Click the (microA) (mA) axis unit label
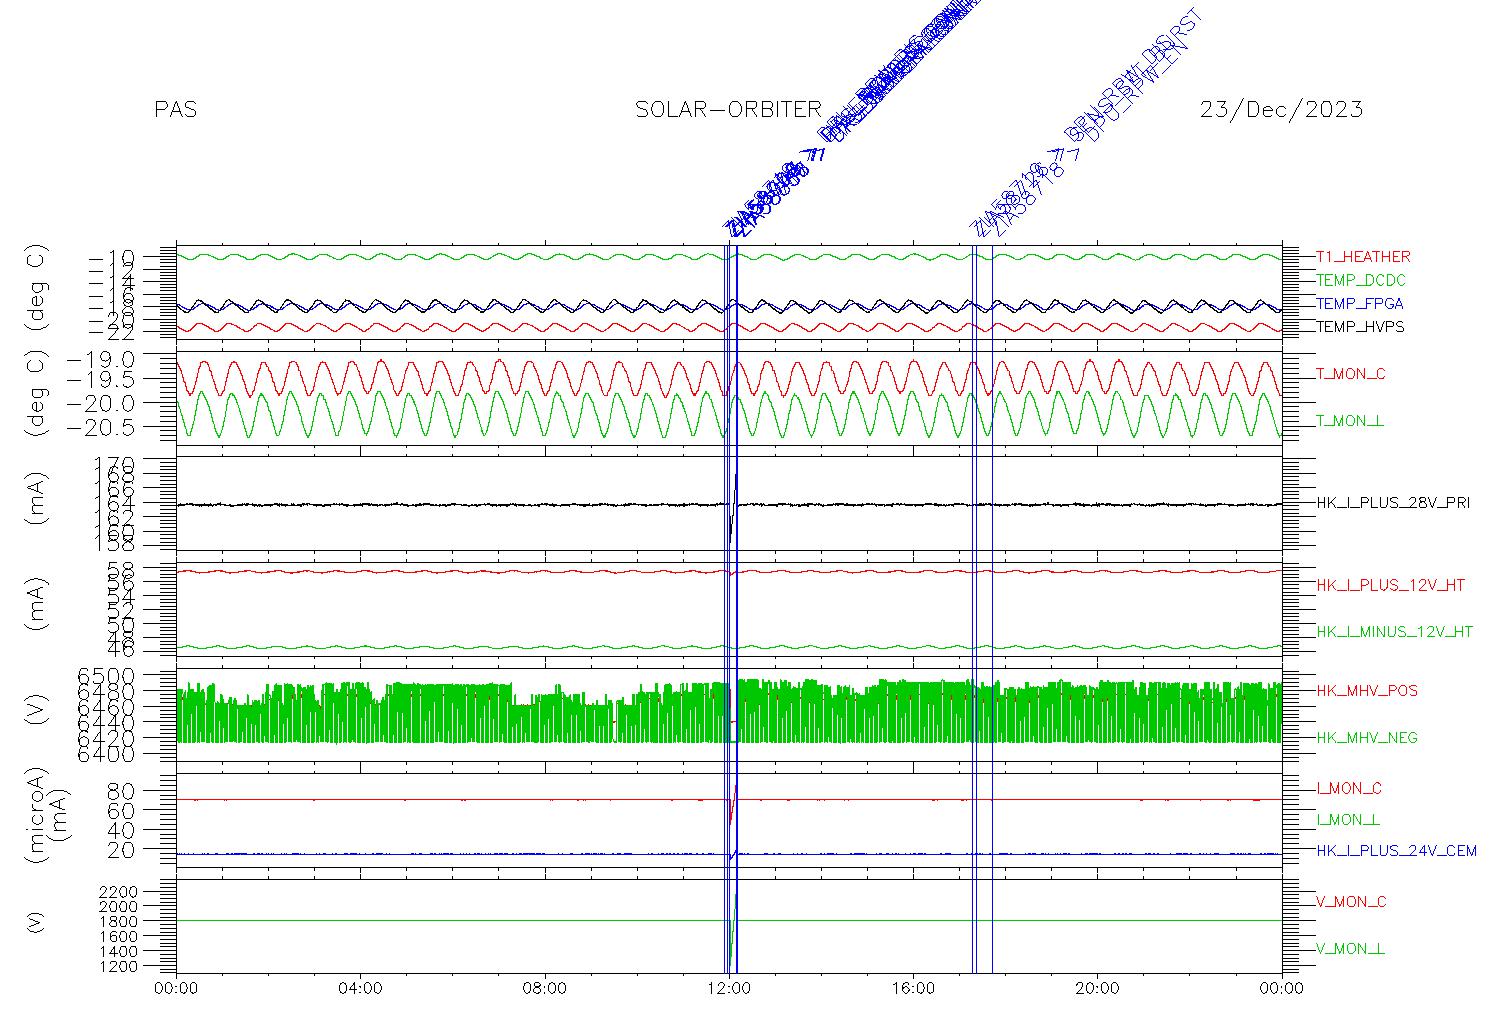The width and height of the screenshot is (1512, 1020). [49, 817]
